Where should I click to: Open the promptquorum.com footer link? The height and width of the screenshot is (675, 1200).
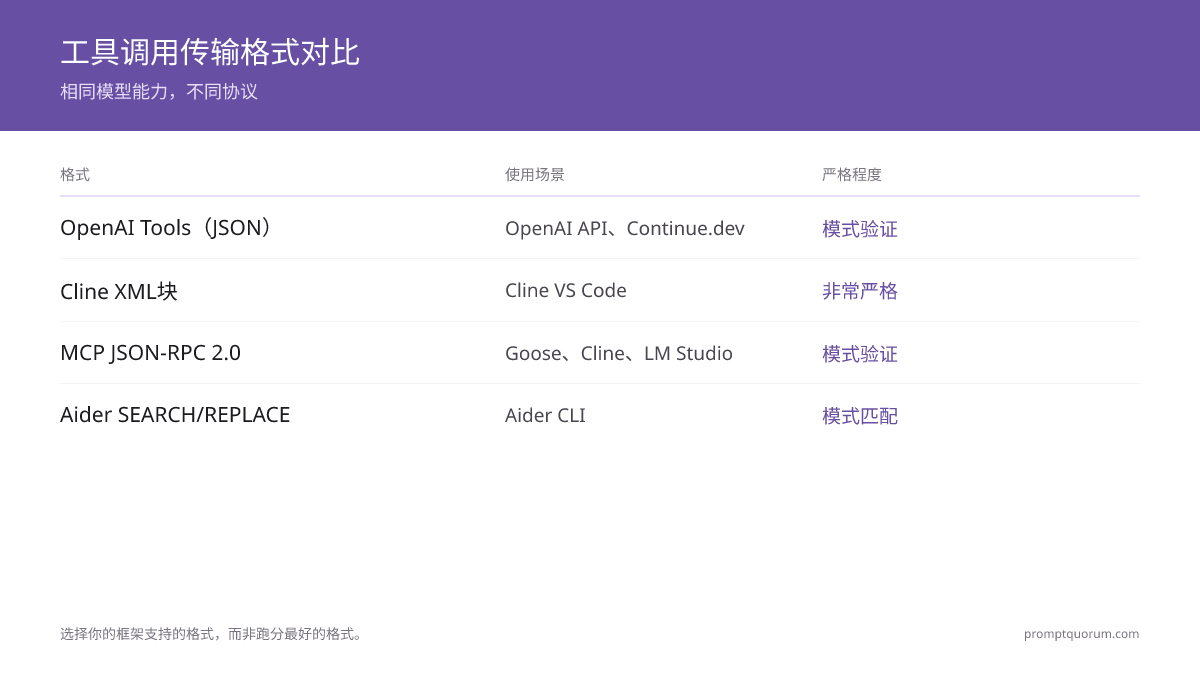point(1081,634)
